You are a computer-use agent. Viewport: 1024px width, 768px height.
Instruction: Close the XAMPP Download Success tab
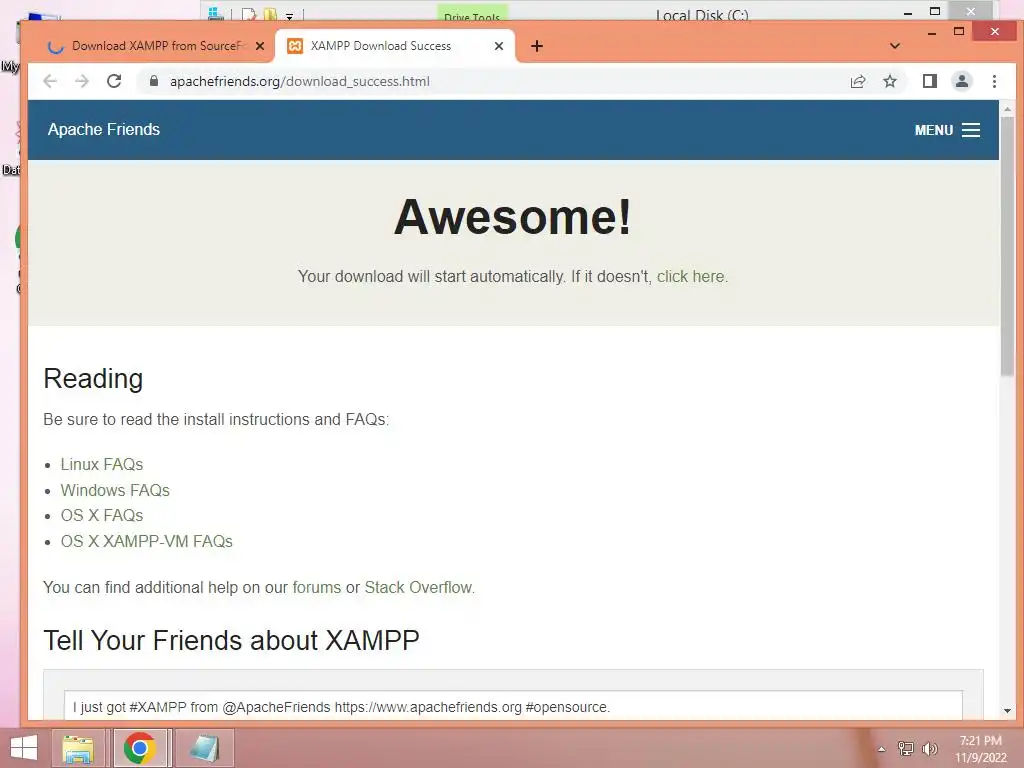pyautogui.click(x=499, y=46)
